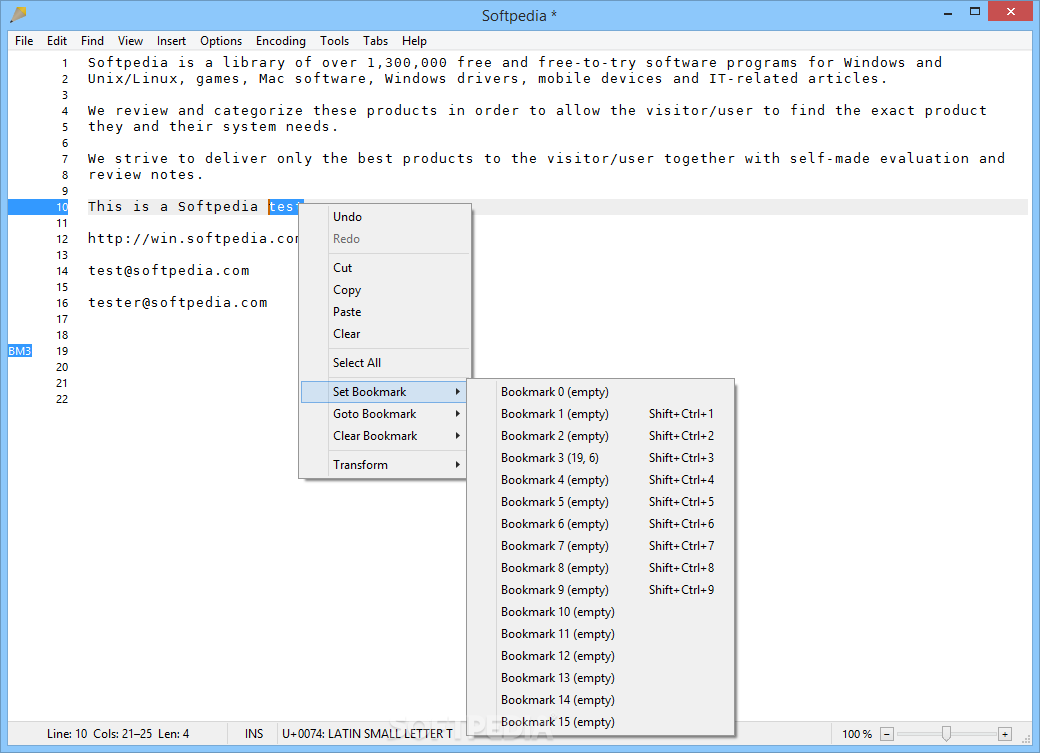This screenshot has height=753, width=1040.
Task: Maximize the Softpedia window
Action: click(975, 11)
